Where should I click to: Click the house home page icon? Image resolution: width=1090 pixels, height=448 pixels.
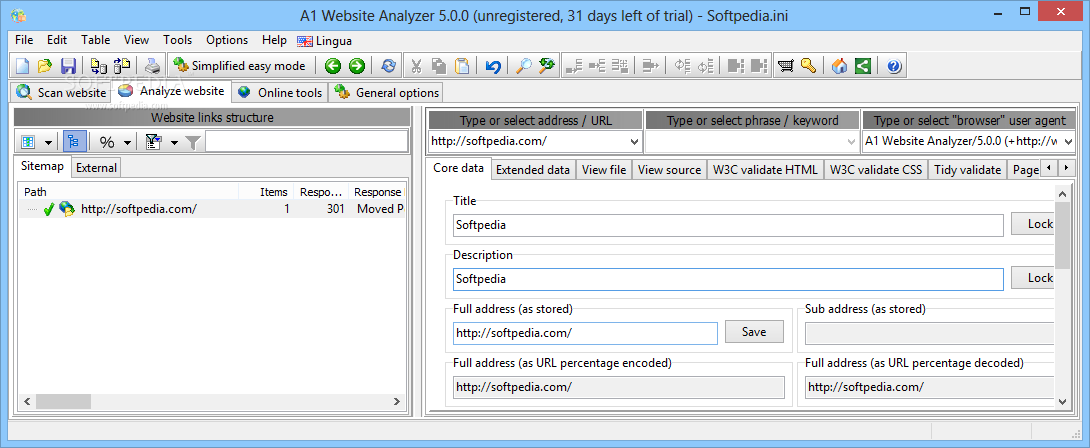(840, 66)
